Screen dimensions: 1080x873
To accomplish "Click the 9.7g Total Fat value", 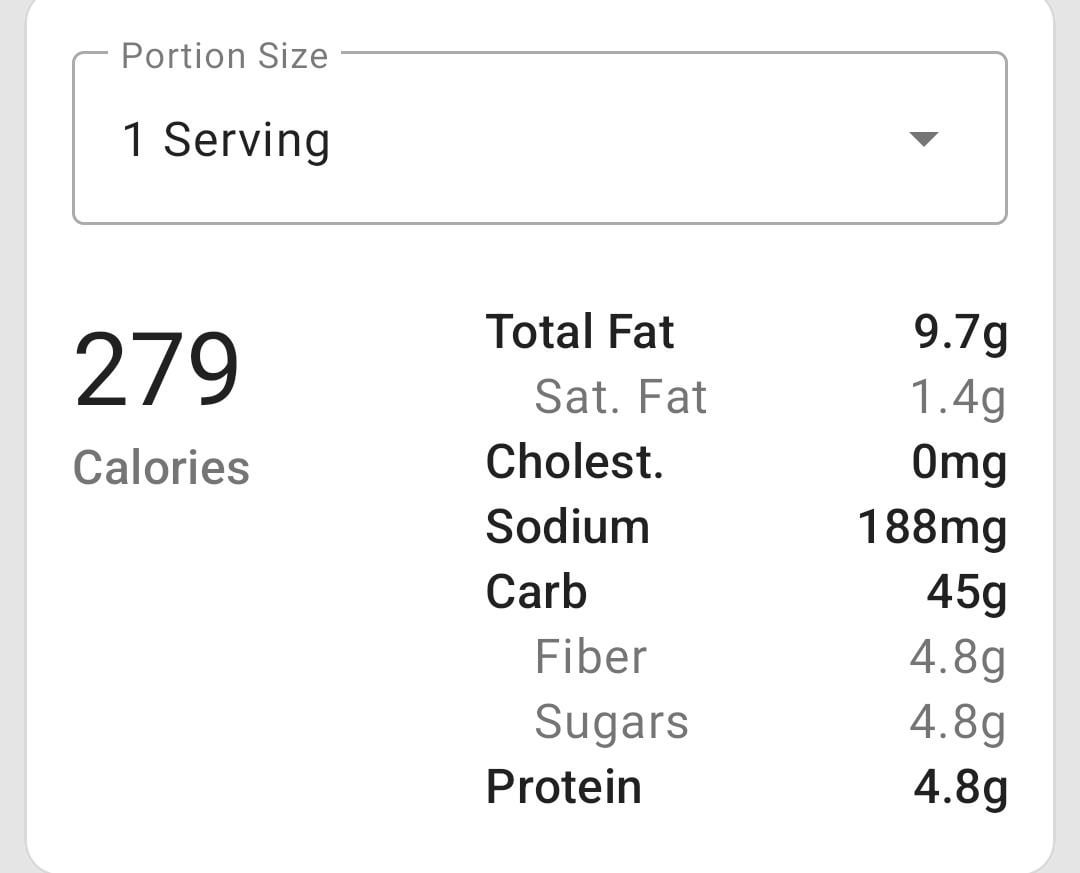I will tap(960, 333).
